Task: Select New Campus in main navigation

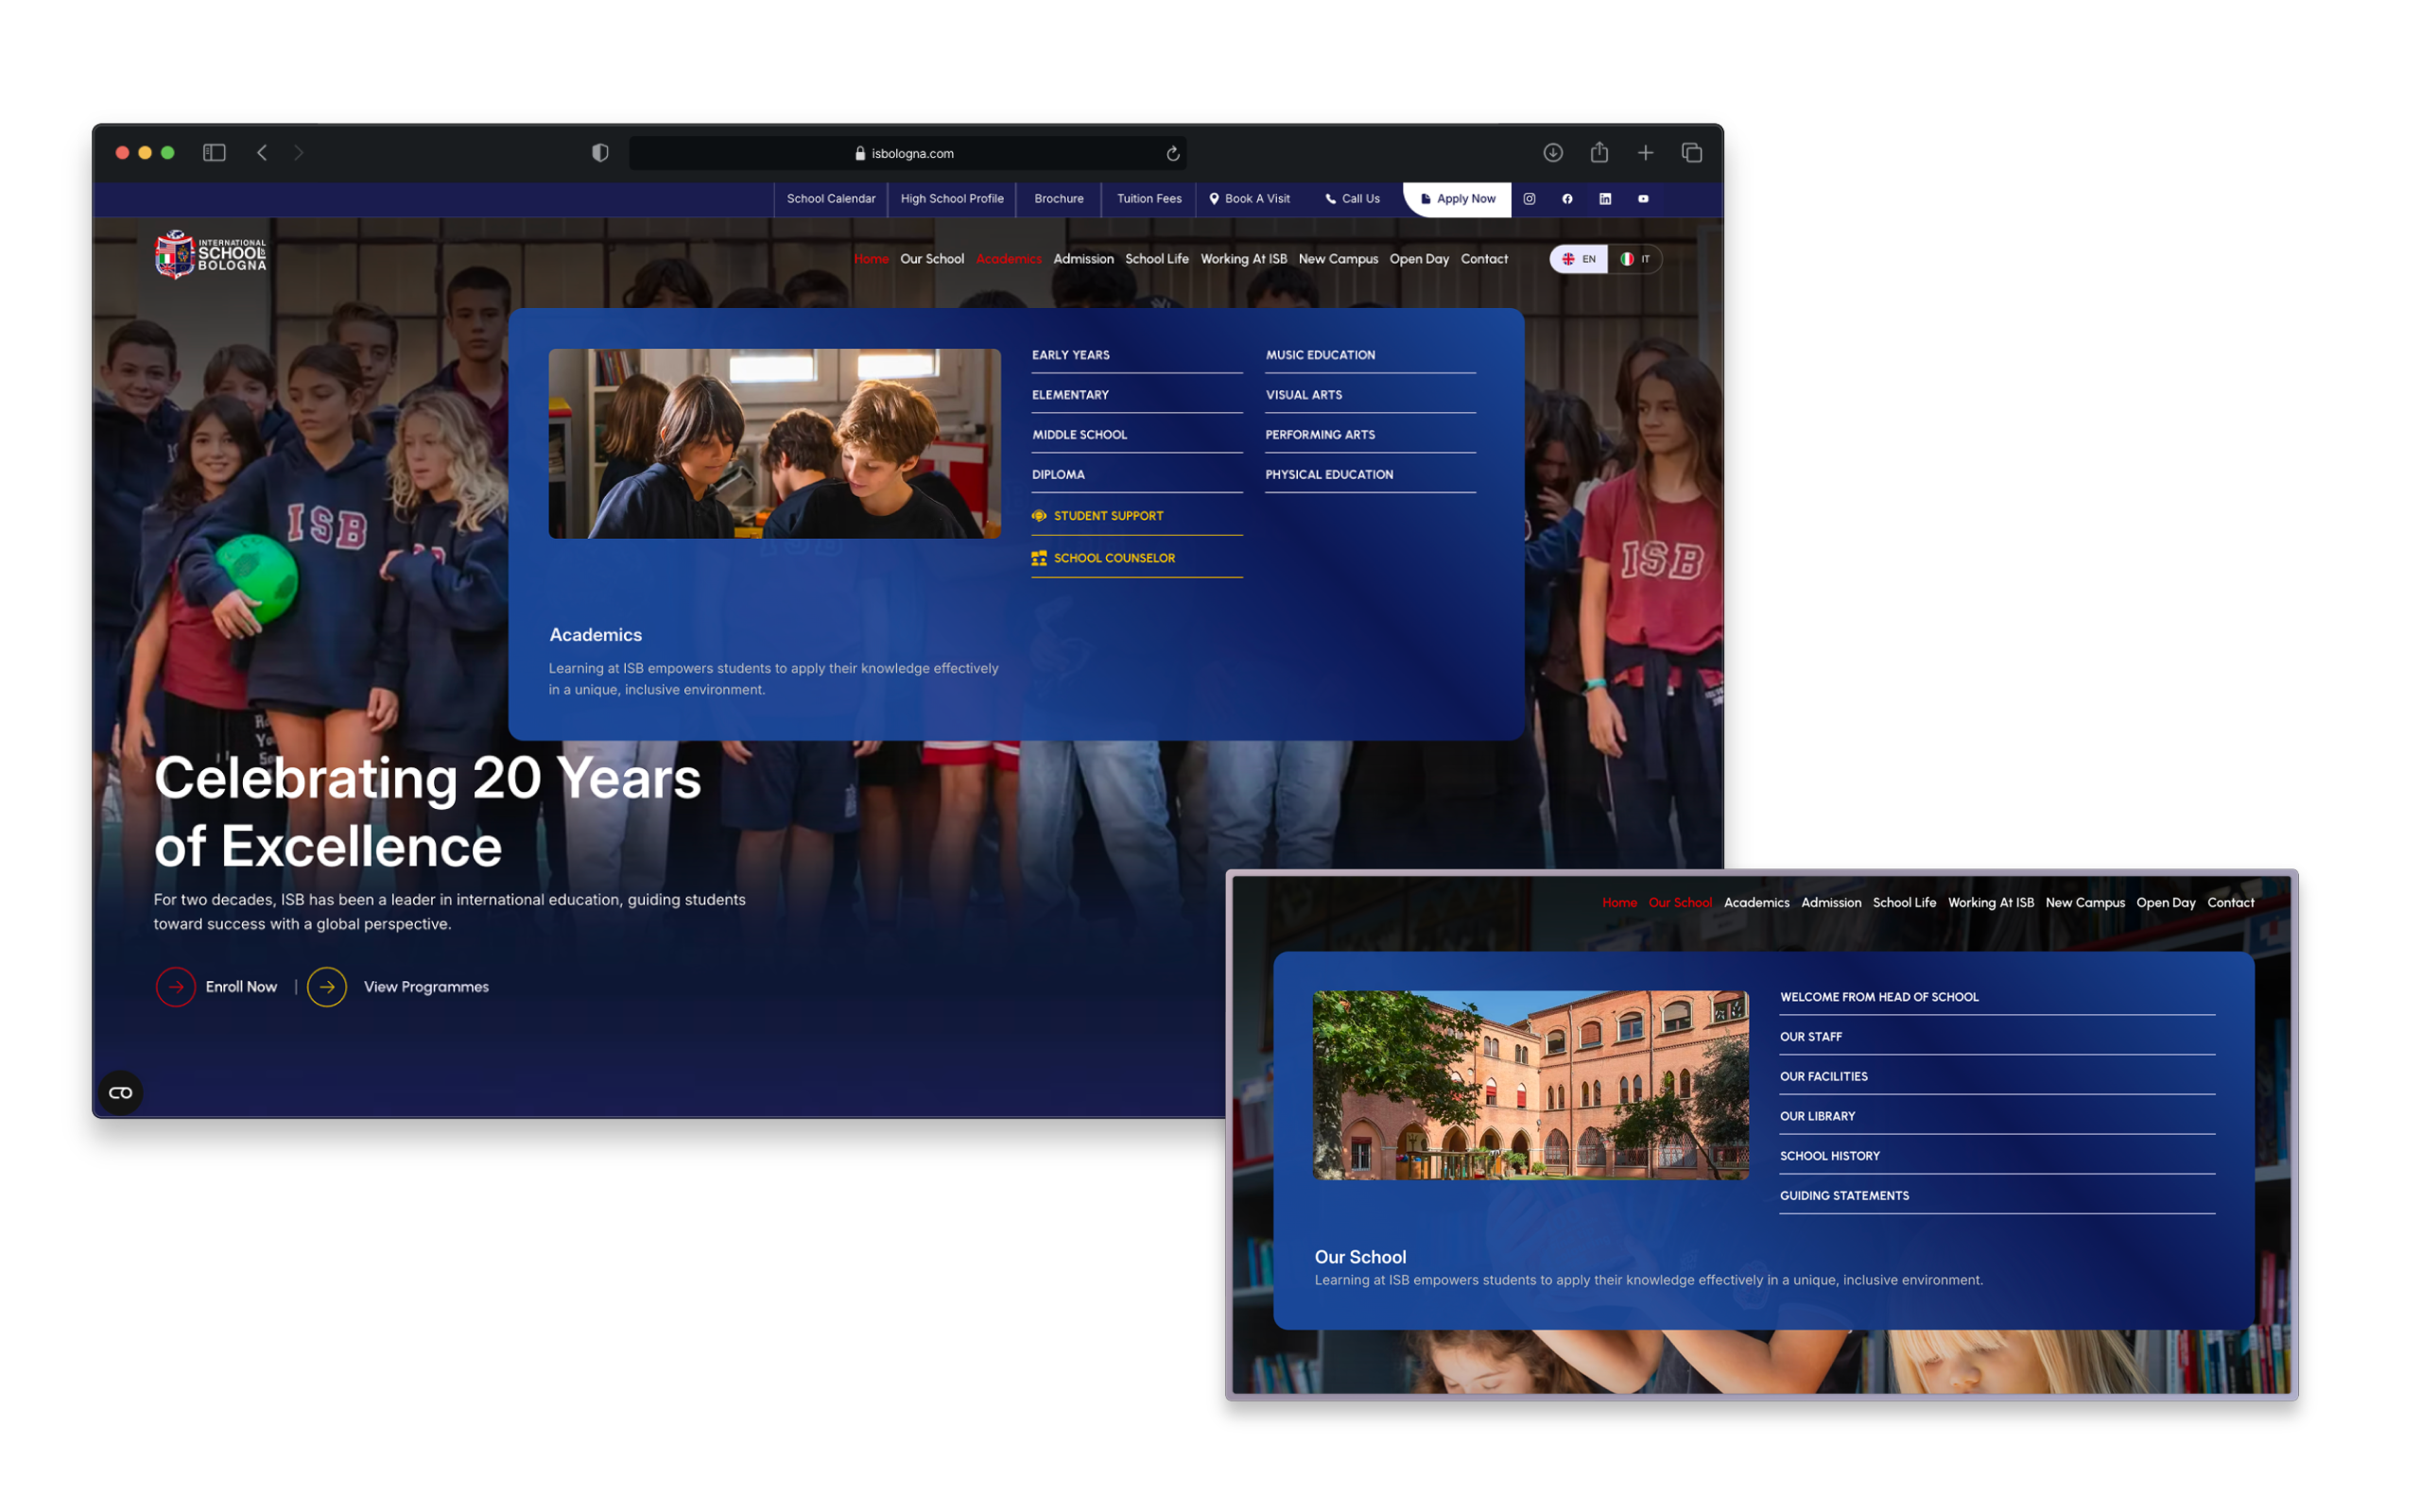Action: (1338, 259)
